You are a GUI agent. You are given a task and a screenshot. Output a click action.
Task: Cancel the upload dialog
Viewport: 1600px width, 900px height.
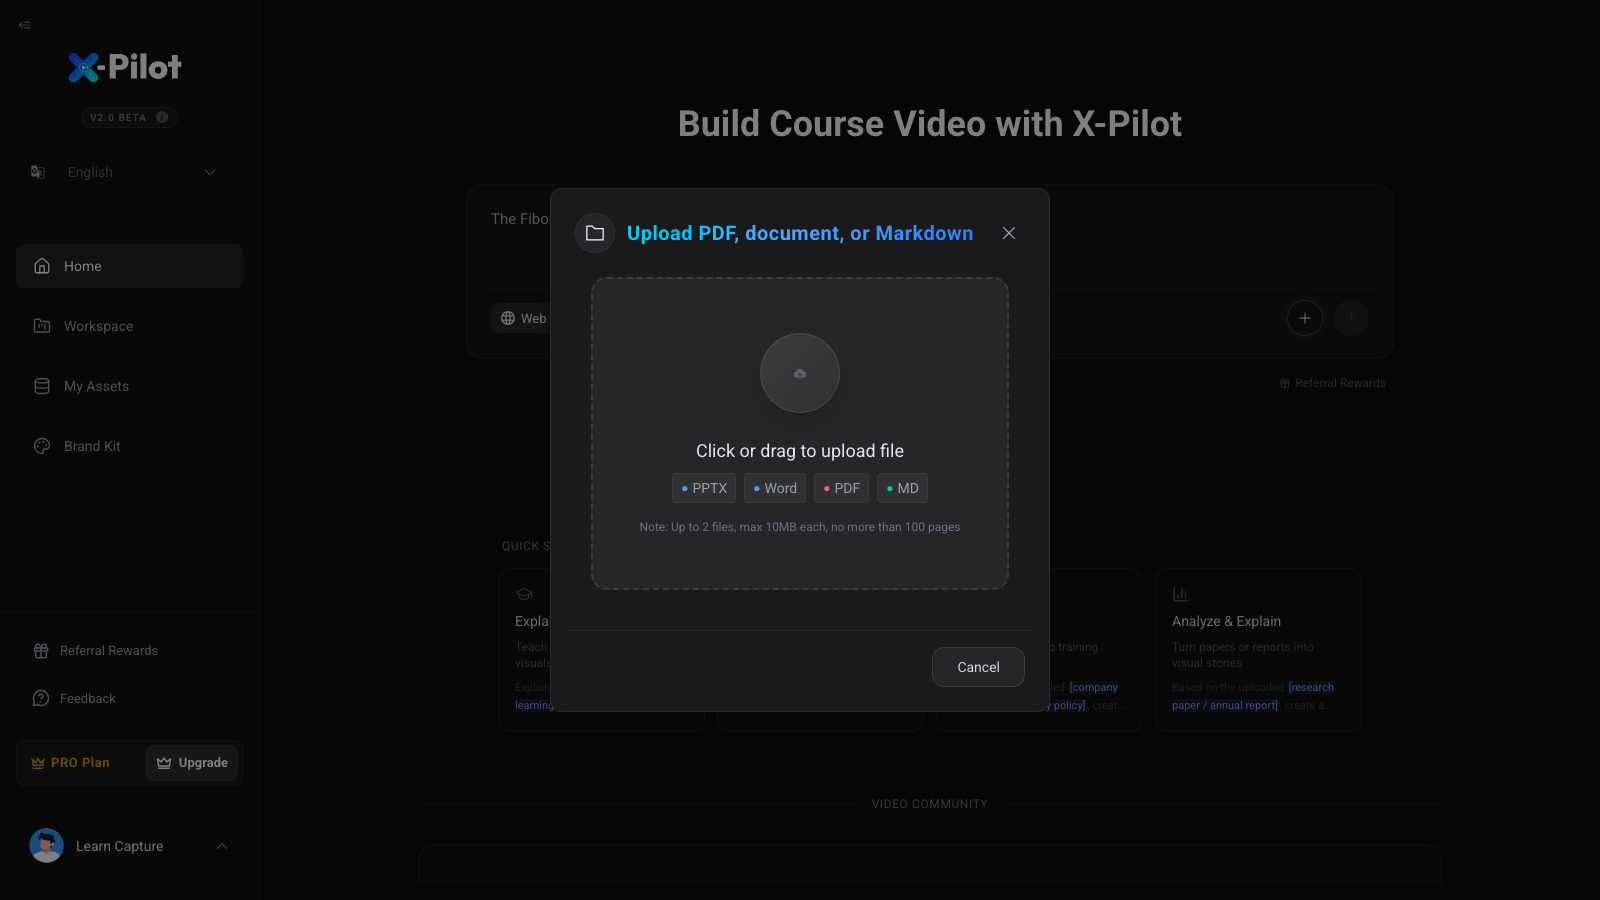click(978, 667)
